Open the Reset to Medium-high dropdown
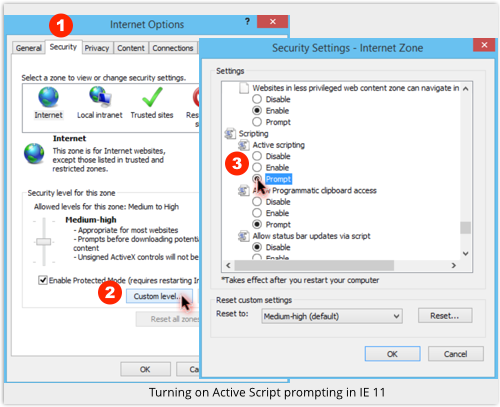Image resolution: width=500 pixels, height=407 pixels. pyautogui.click(x=332, y=316)
